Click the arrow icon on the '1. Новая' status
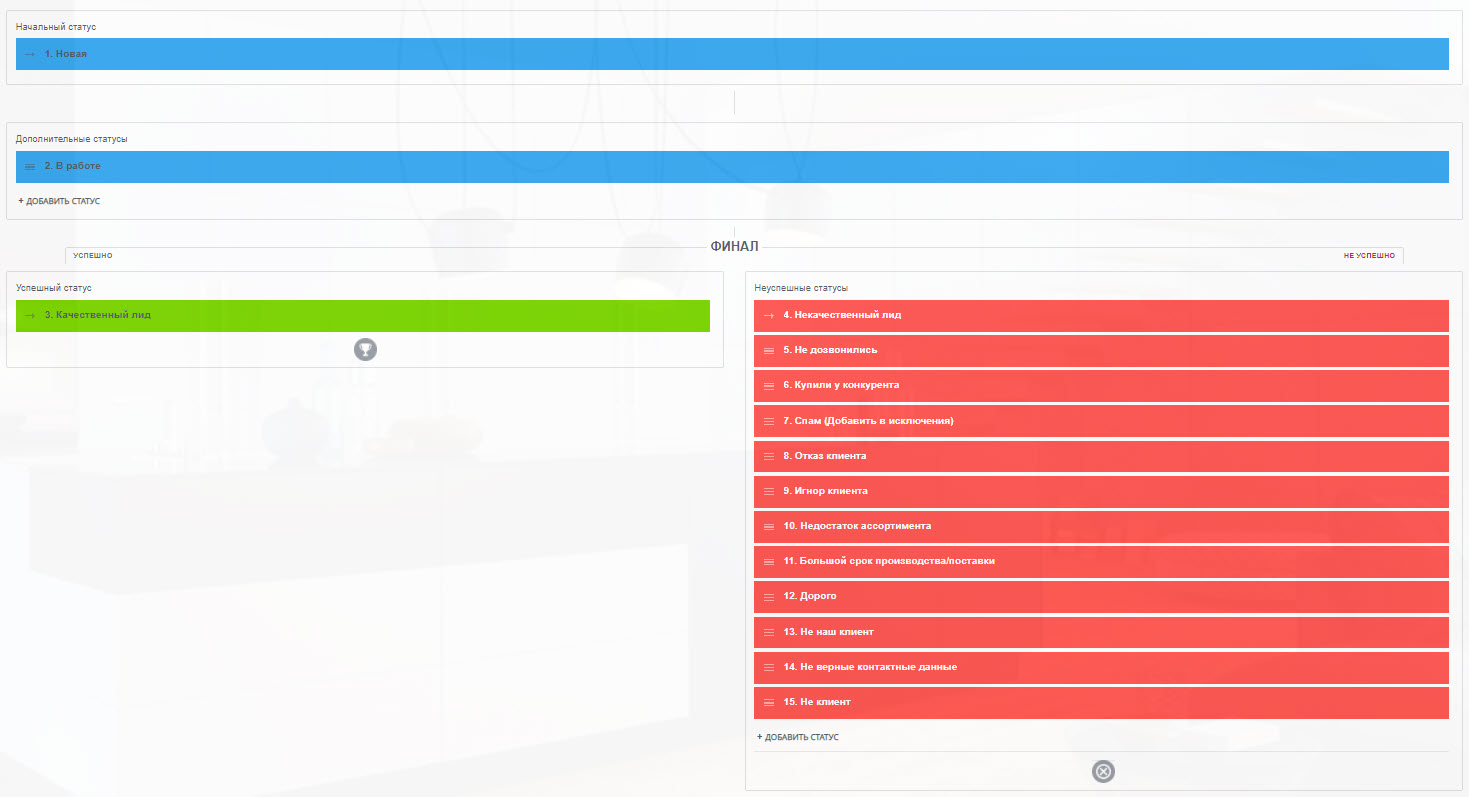The image size is (1469, 797). [x=30, y=54]
